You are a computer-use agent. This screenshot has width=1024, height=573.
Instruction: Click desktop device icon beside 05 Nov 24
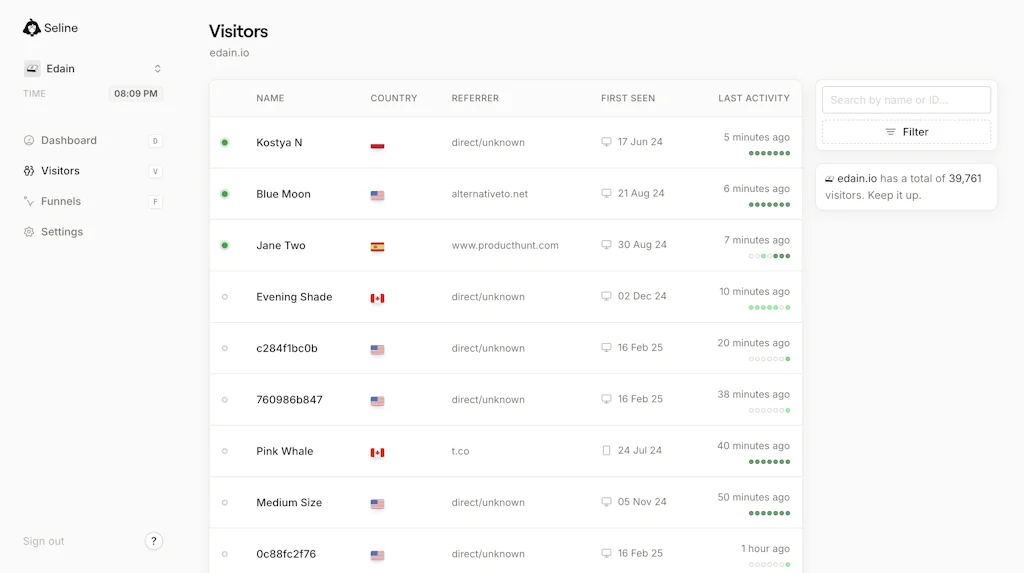click(x=606, y=502)
